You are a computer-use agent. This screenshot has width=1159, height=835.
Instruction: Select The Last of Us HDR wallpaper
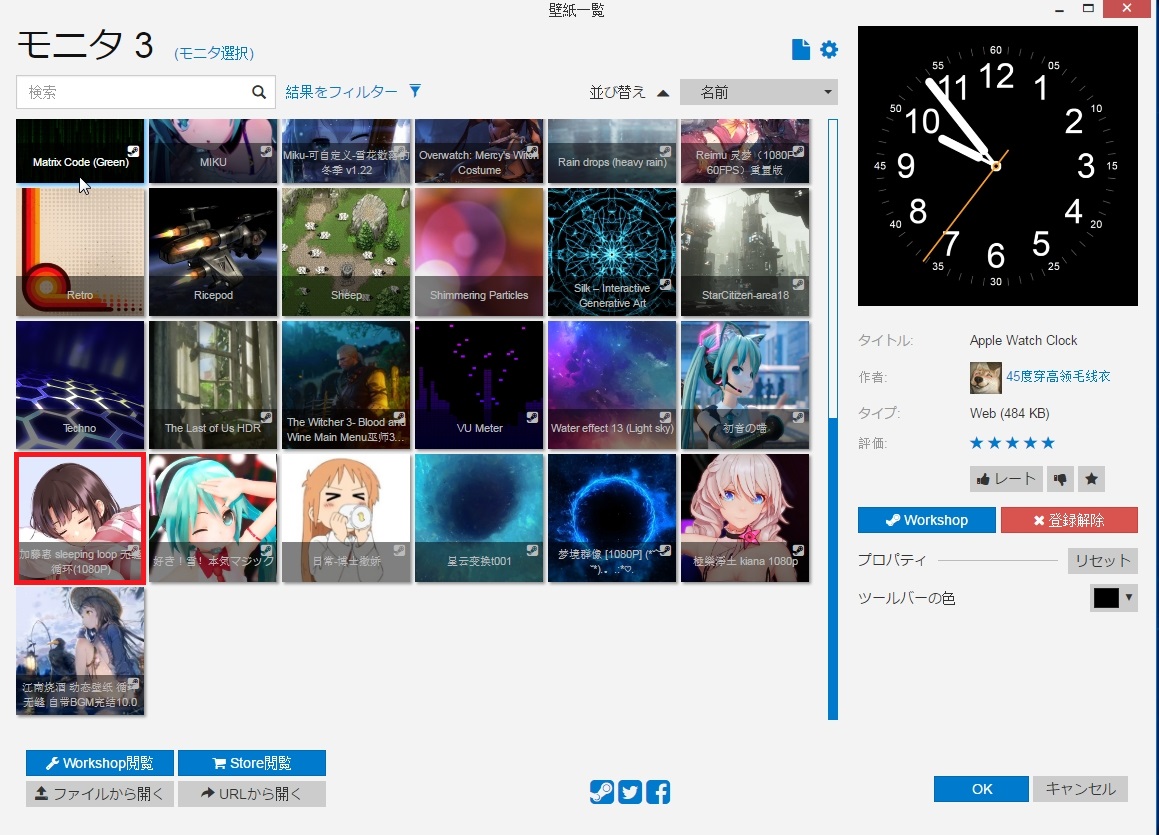coord(213,385)
